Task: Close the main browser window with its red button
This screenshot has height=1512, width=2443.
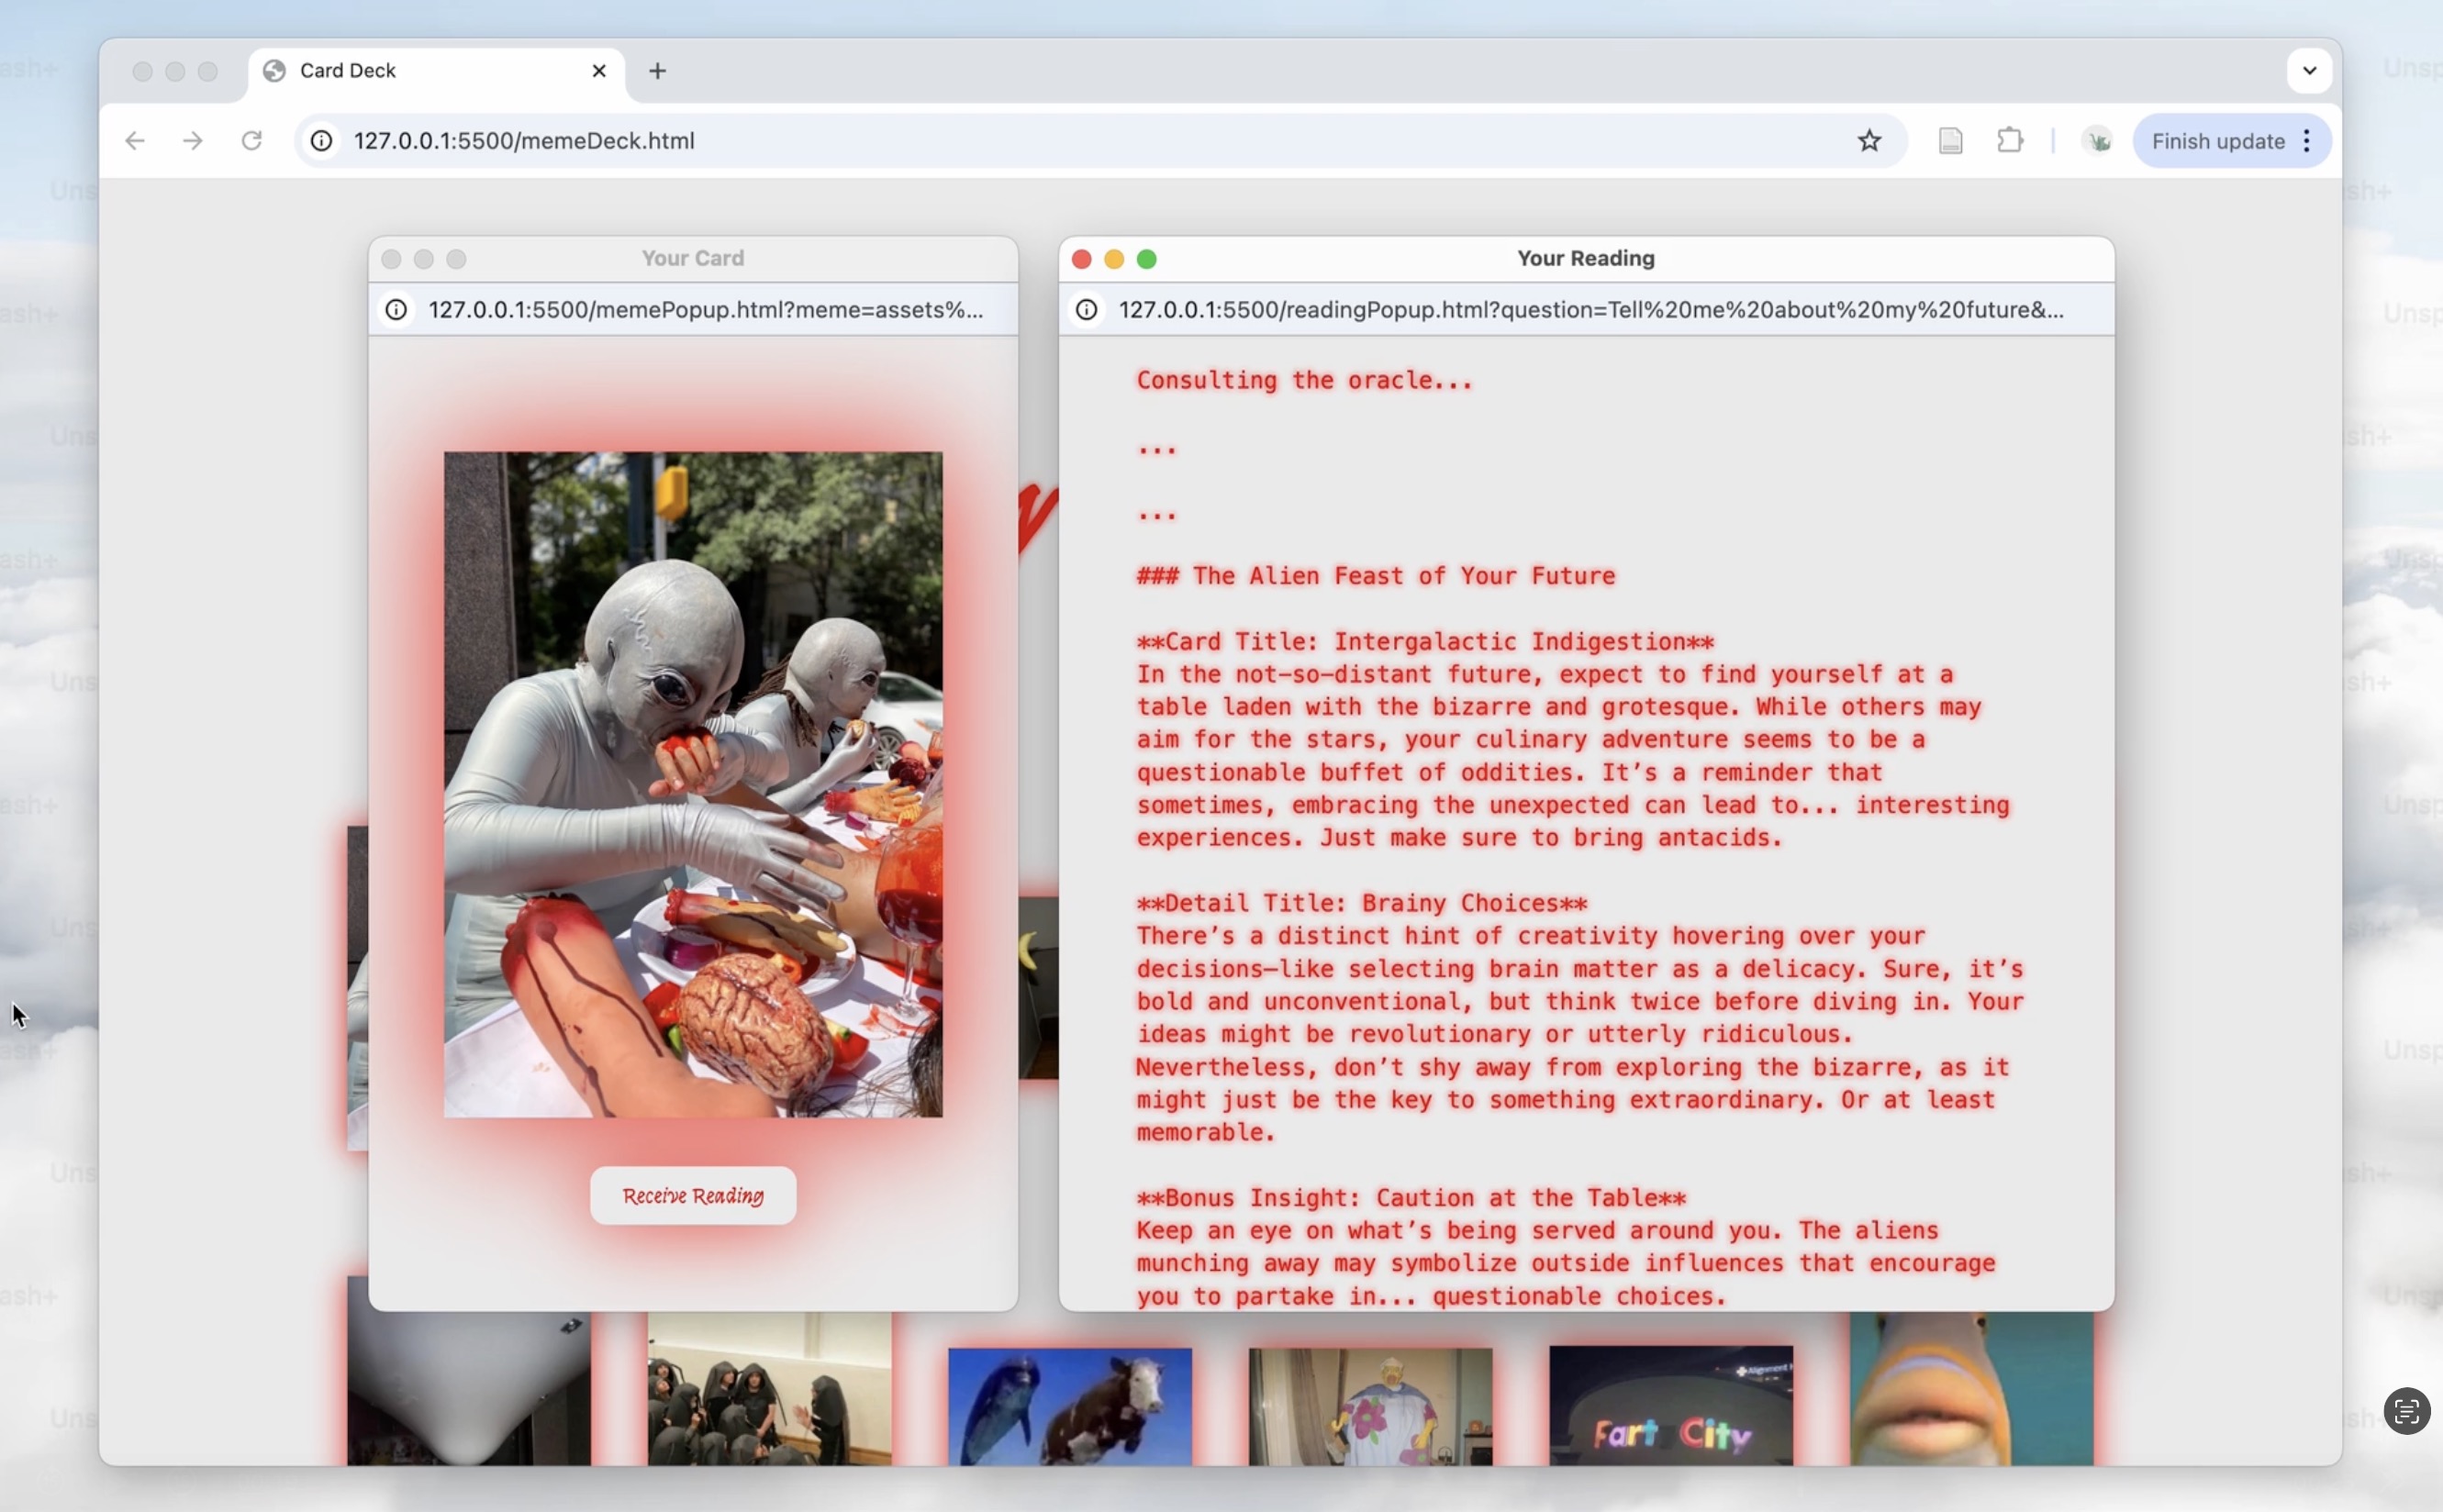Action: click(142, 72)
